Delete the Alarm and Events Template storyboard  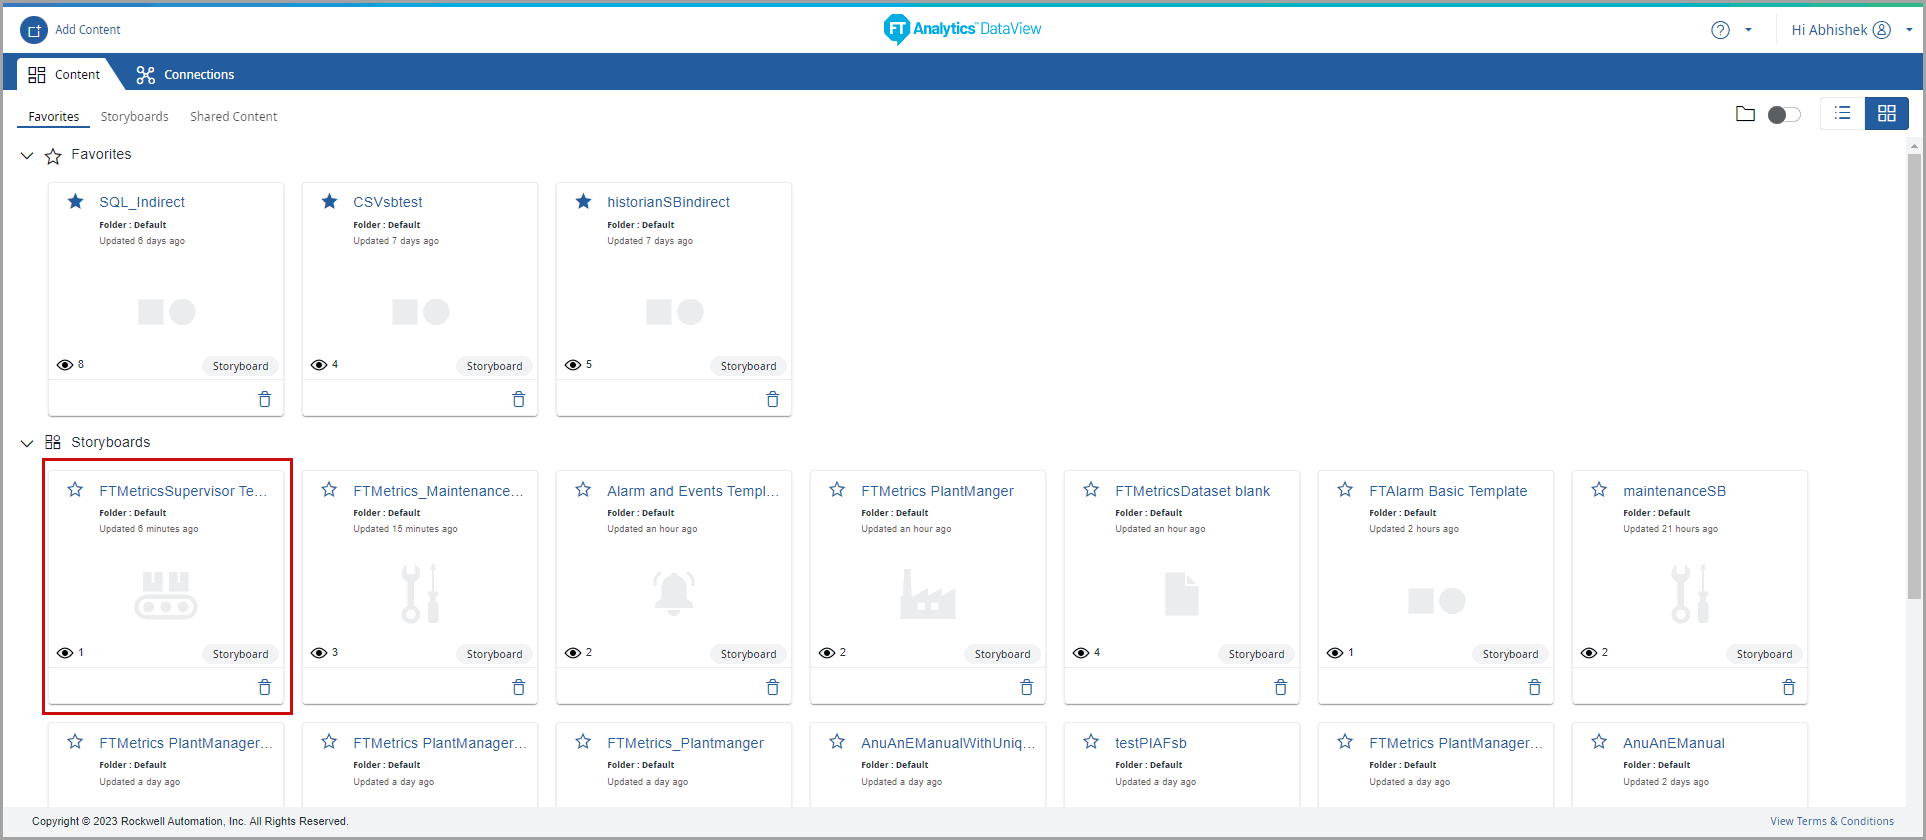click(773, 687)
